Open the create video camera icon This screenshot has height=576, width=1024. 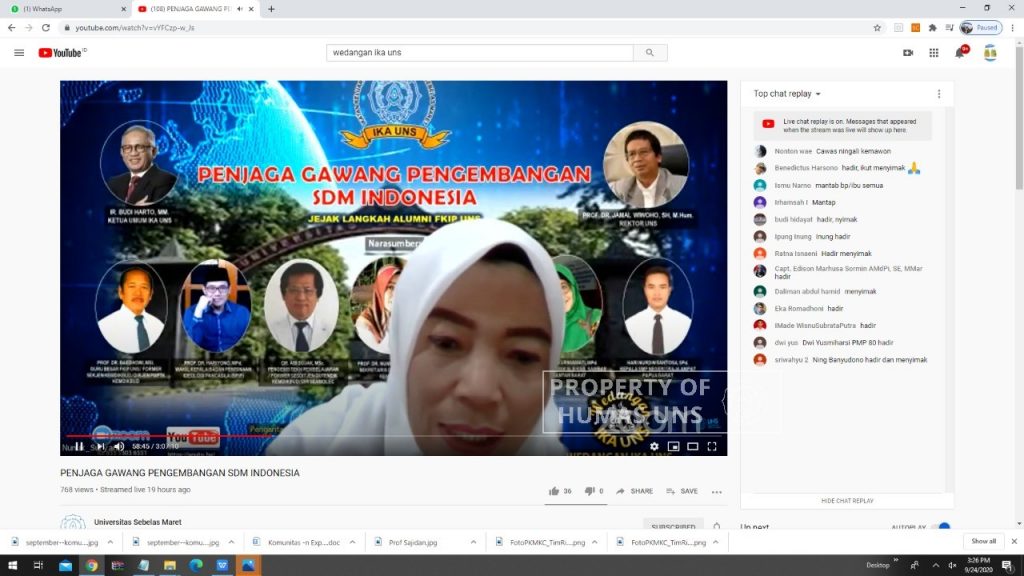tap(908, 53)
